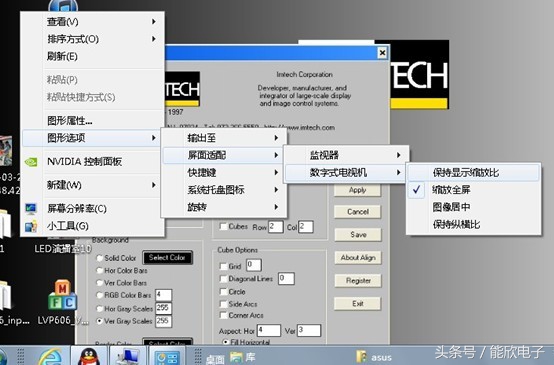Viewport: 554px width, 365px height.
Task: Click the Grid value field
Action: click(x=254, y=265)
